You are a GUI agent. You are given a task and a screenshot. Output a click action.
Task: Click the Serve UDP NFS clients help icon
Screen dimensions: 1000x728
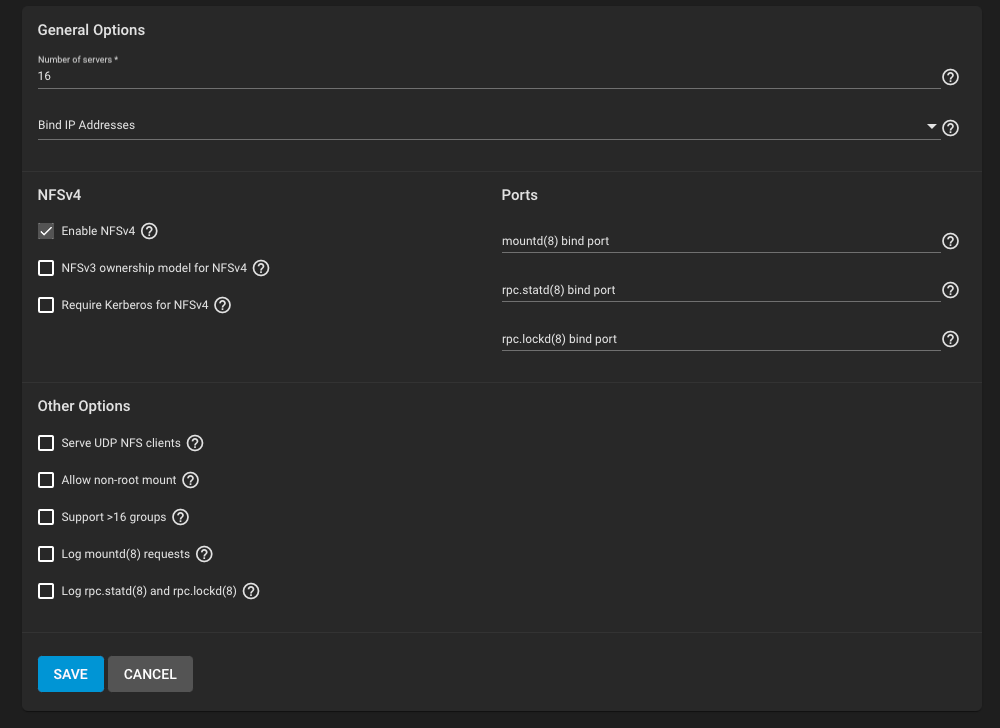195,443
